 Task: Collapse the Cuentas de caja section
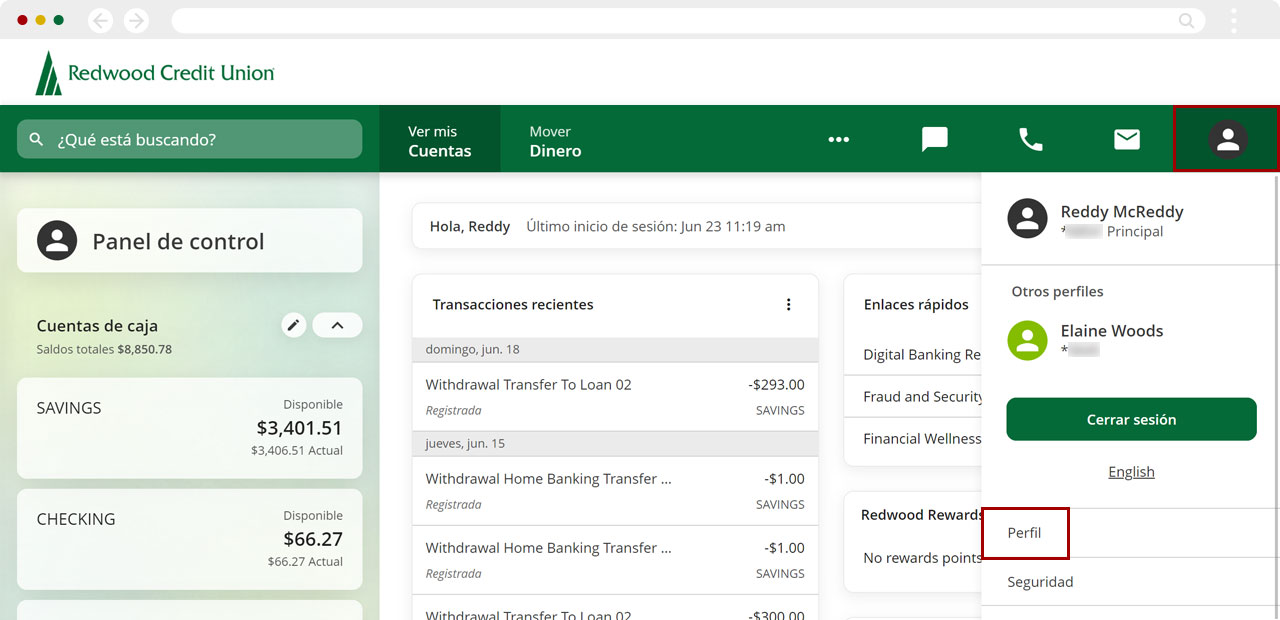pyautogui.click(x=337, y=325)
